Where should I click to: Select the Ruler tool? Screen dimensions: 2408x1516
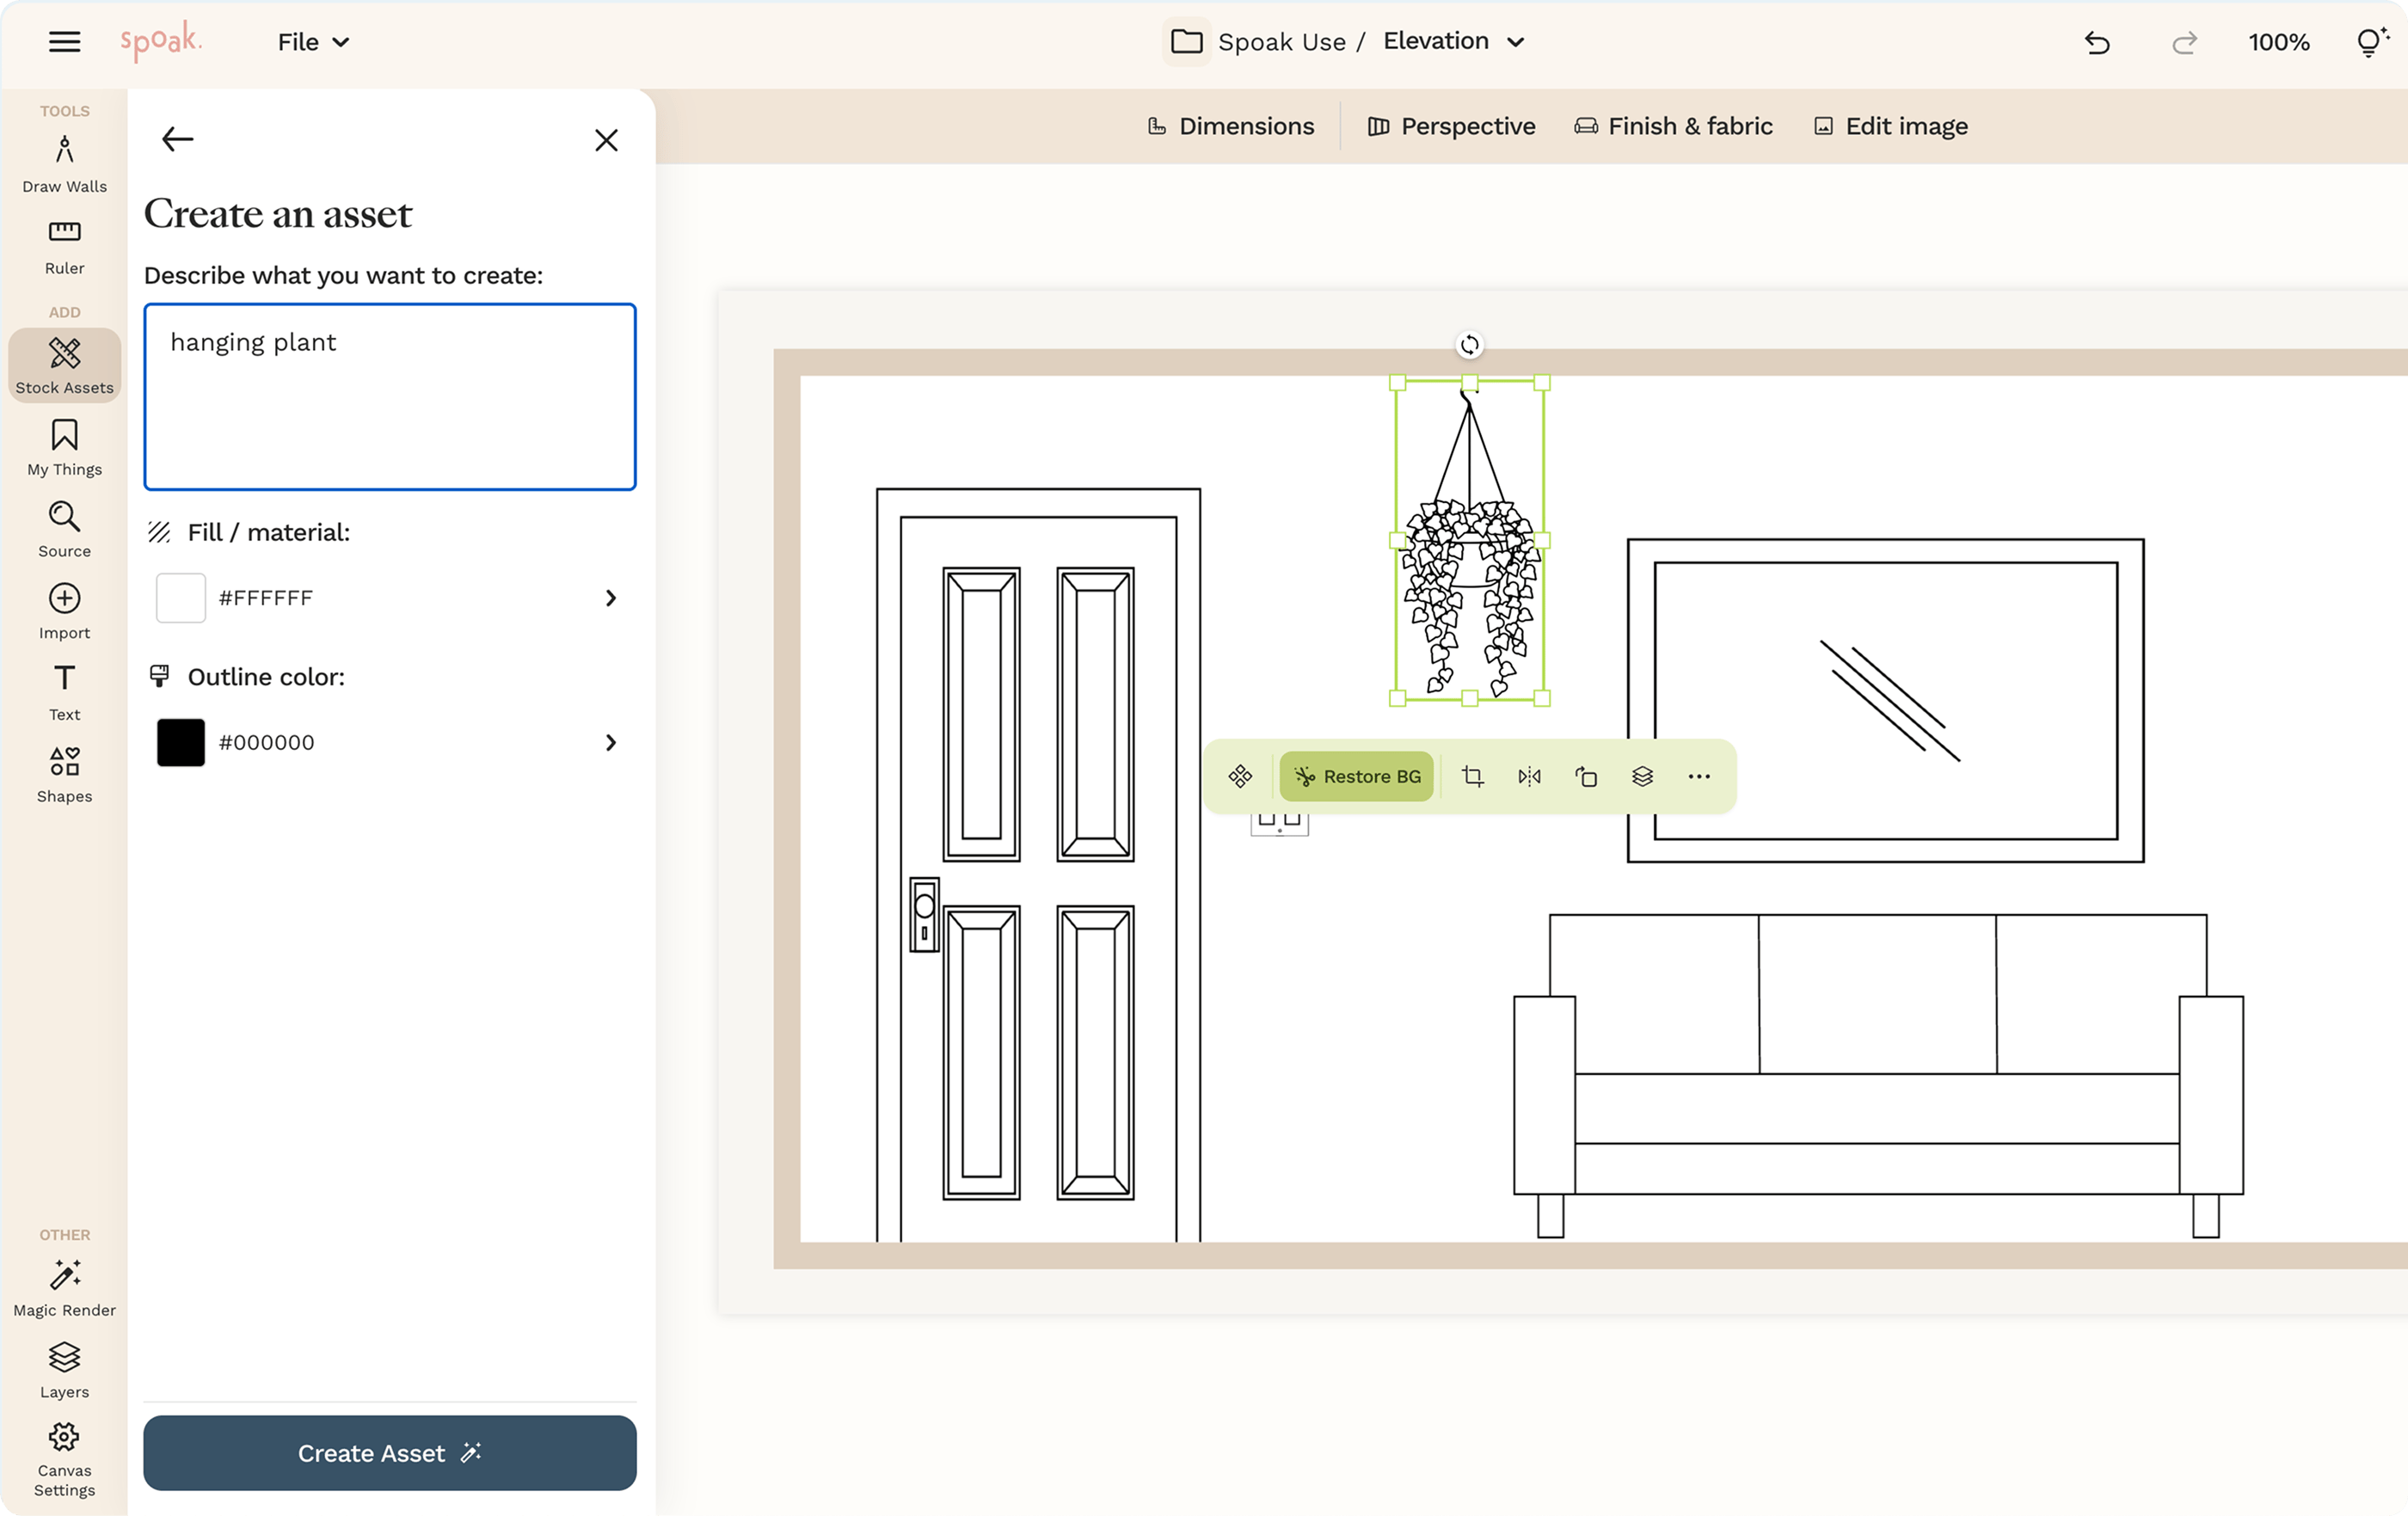(x=64, y=246)
